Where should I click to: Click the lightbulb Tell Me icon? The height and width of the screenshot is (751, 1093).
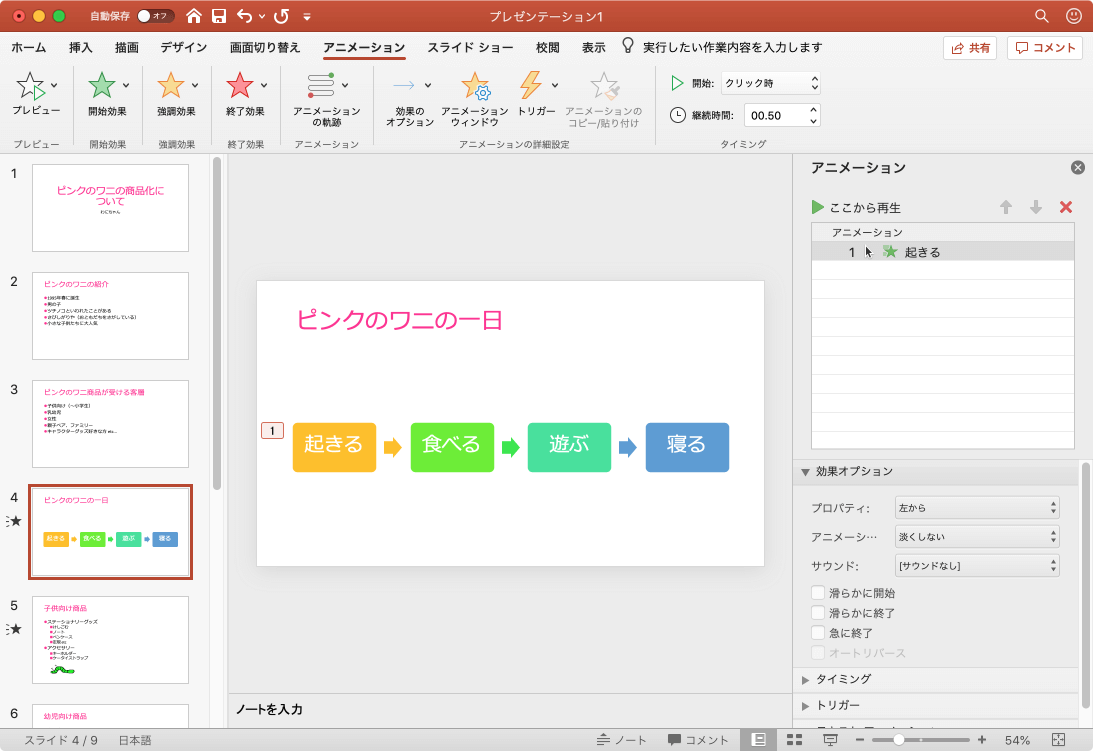pyautogui.click(x=627, y=46)
